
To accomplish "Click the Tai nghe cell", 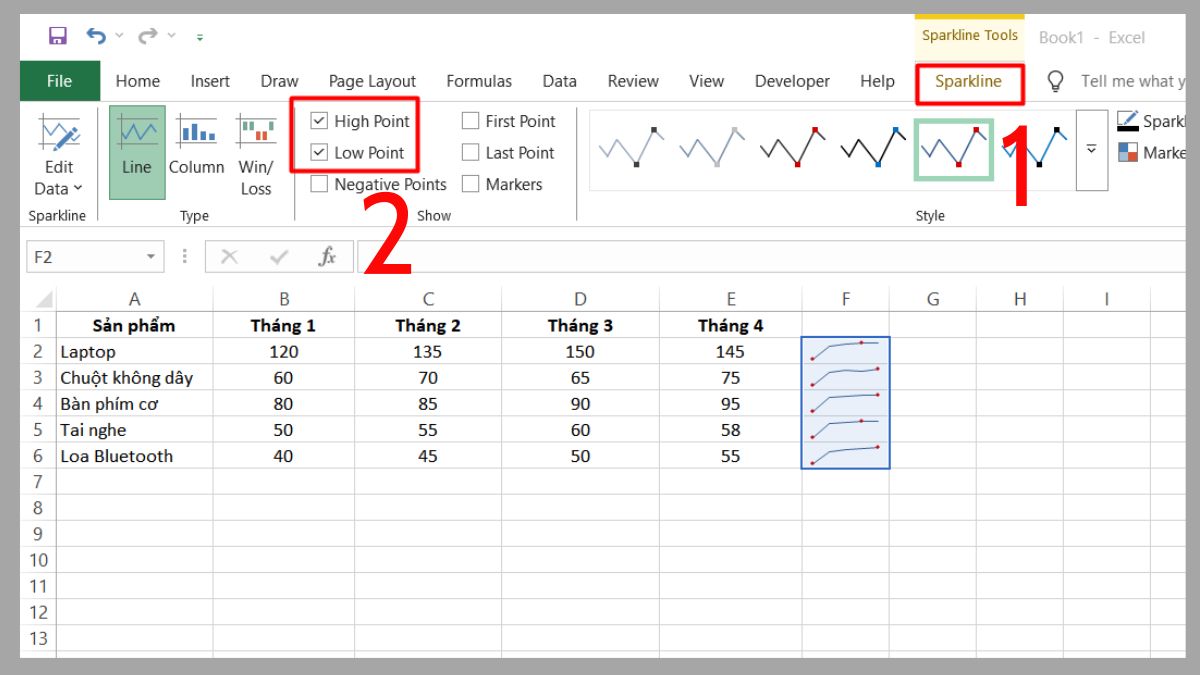I will 134,429.
